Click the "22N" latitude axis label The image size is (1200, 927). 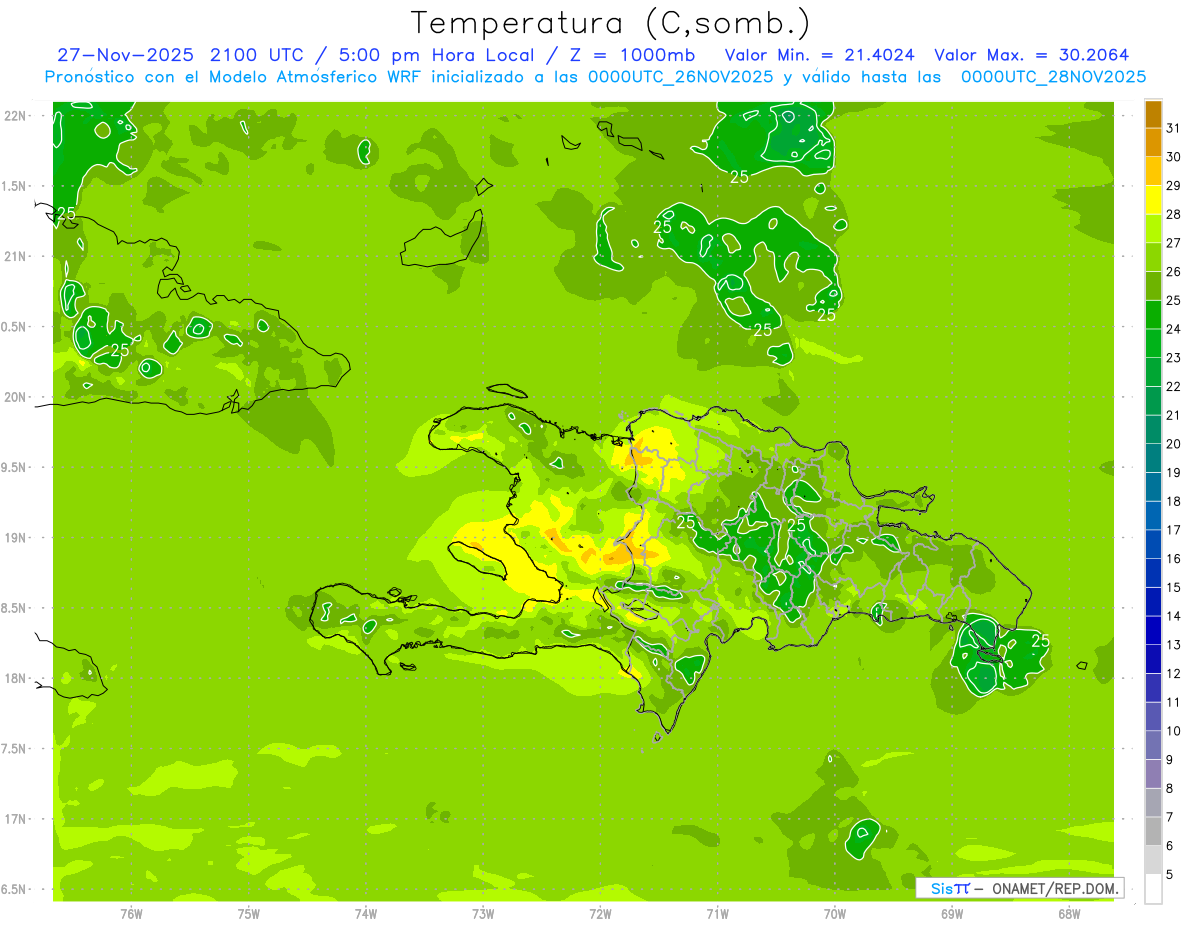point(15,116)
